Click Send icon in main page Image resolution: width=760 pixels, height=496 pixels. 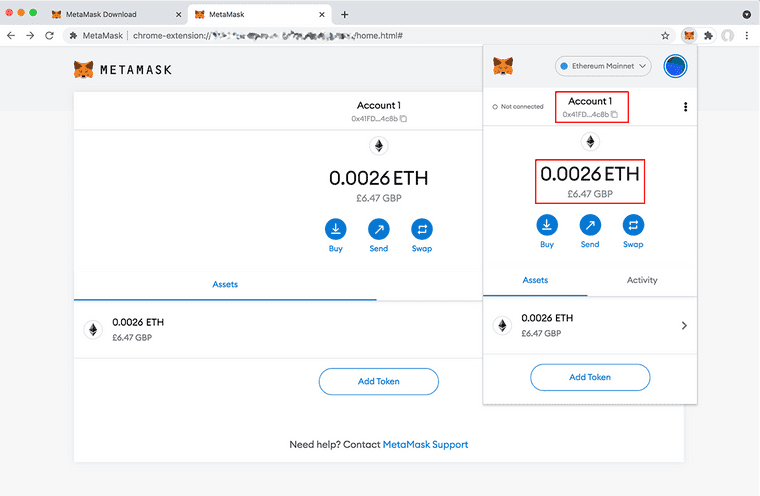point(379,229)
